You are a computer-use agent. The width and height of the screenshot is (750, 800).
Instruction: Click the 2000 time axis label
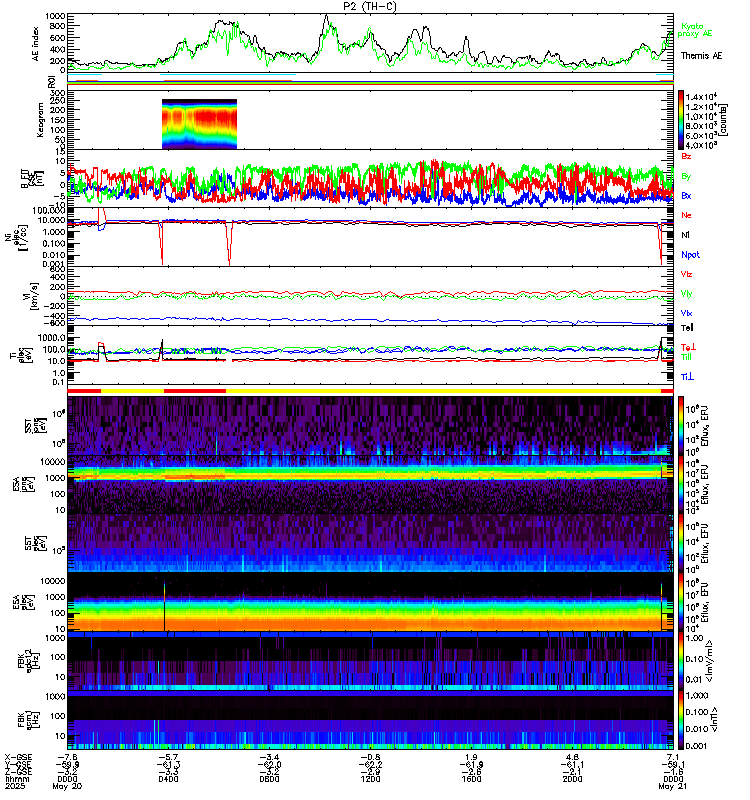(x=572, y=779)
